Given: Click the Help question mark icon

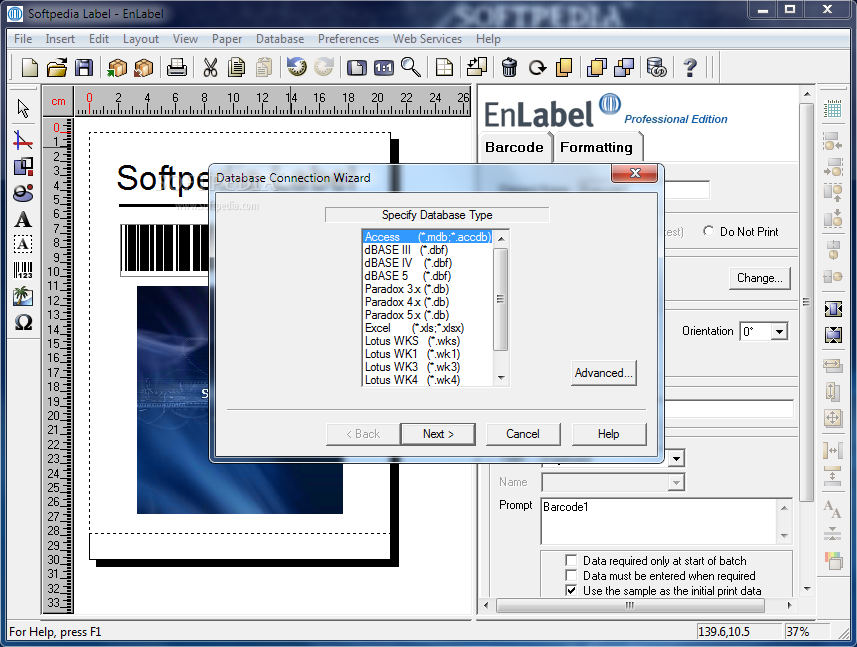Looking at the screenshot, I should (690, 67).
